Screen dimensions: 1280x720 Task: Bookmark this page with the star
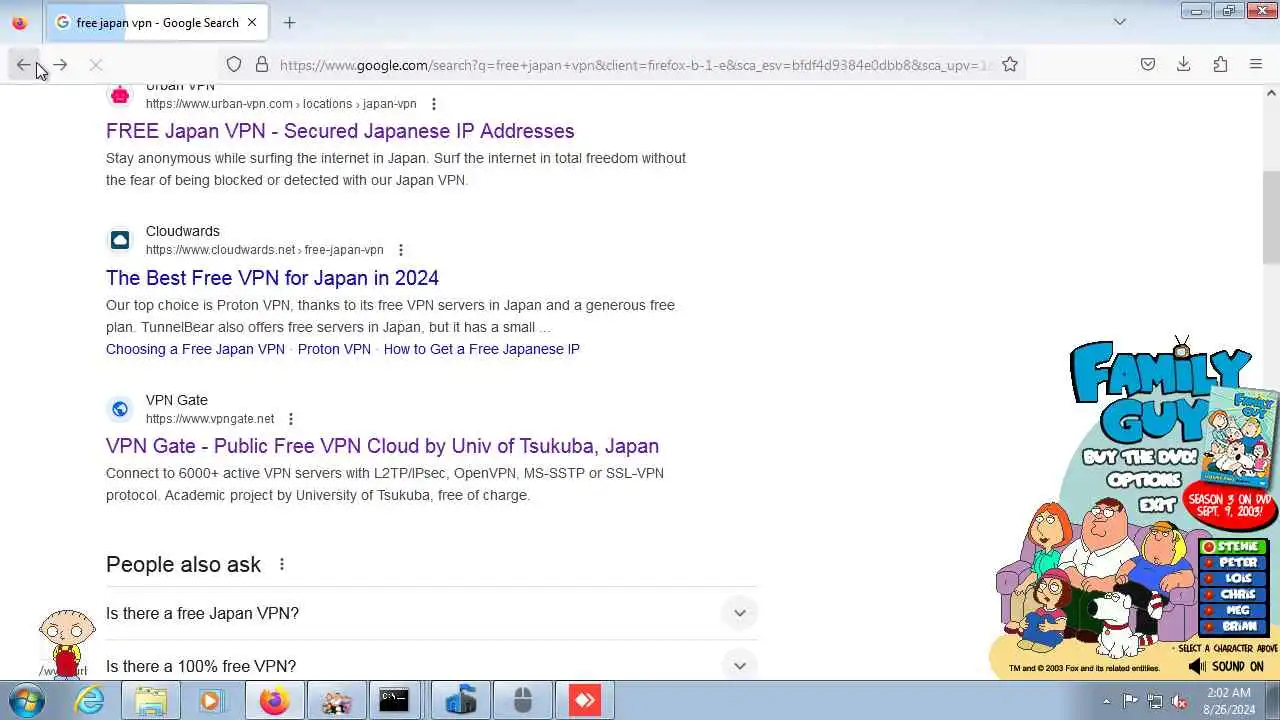point(1010,65)
